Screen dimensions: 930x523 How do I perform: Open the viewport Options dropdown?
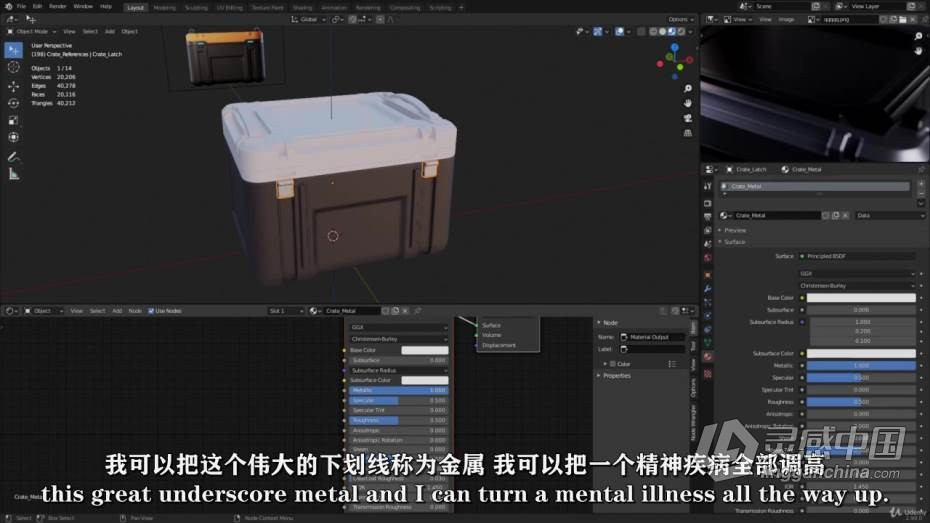[680, 20]
